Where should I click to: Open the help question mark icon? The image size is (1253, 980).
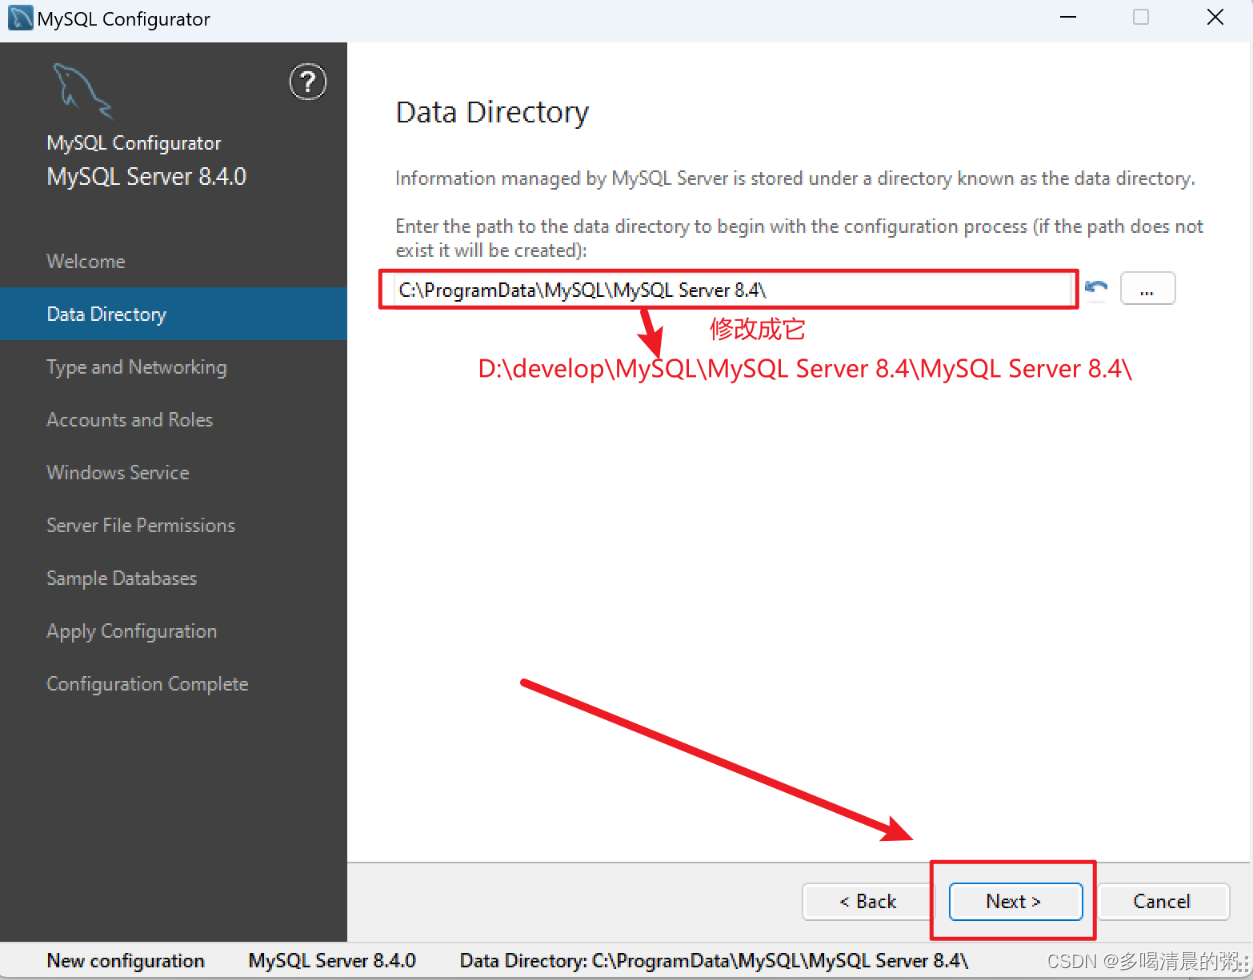(308, 81)
